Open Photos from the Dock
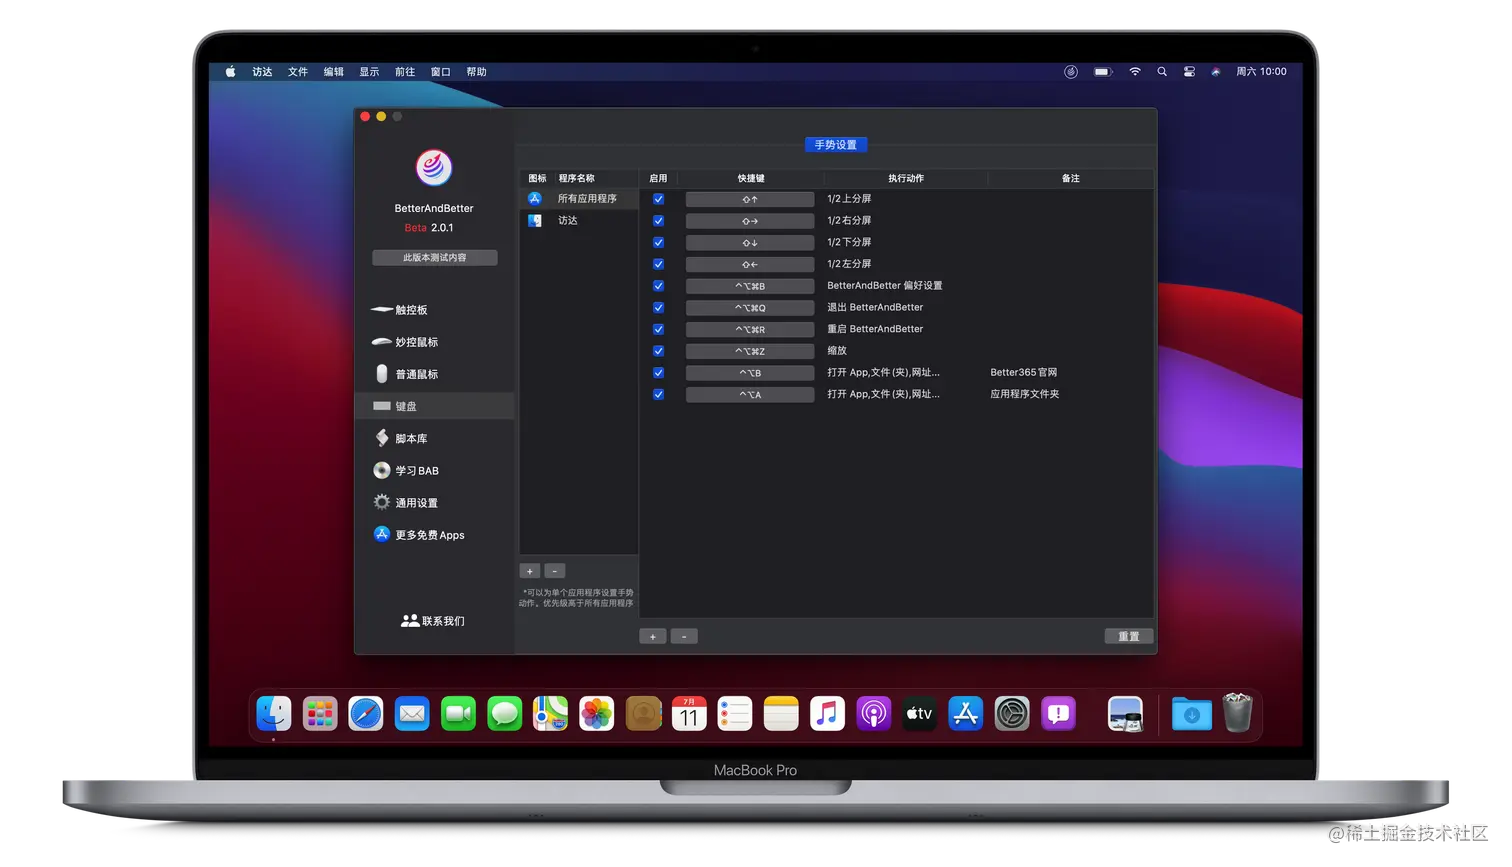This screenshot has height=867, width=1512. [x=597, y=714]
